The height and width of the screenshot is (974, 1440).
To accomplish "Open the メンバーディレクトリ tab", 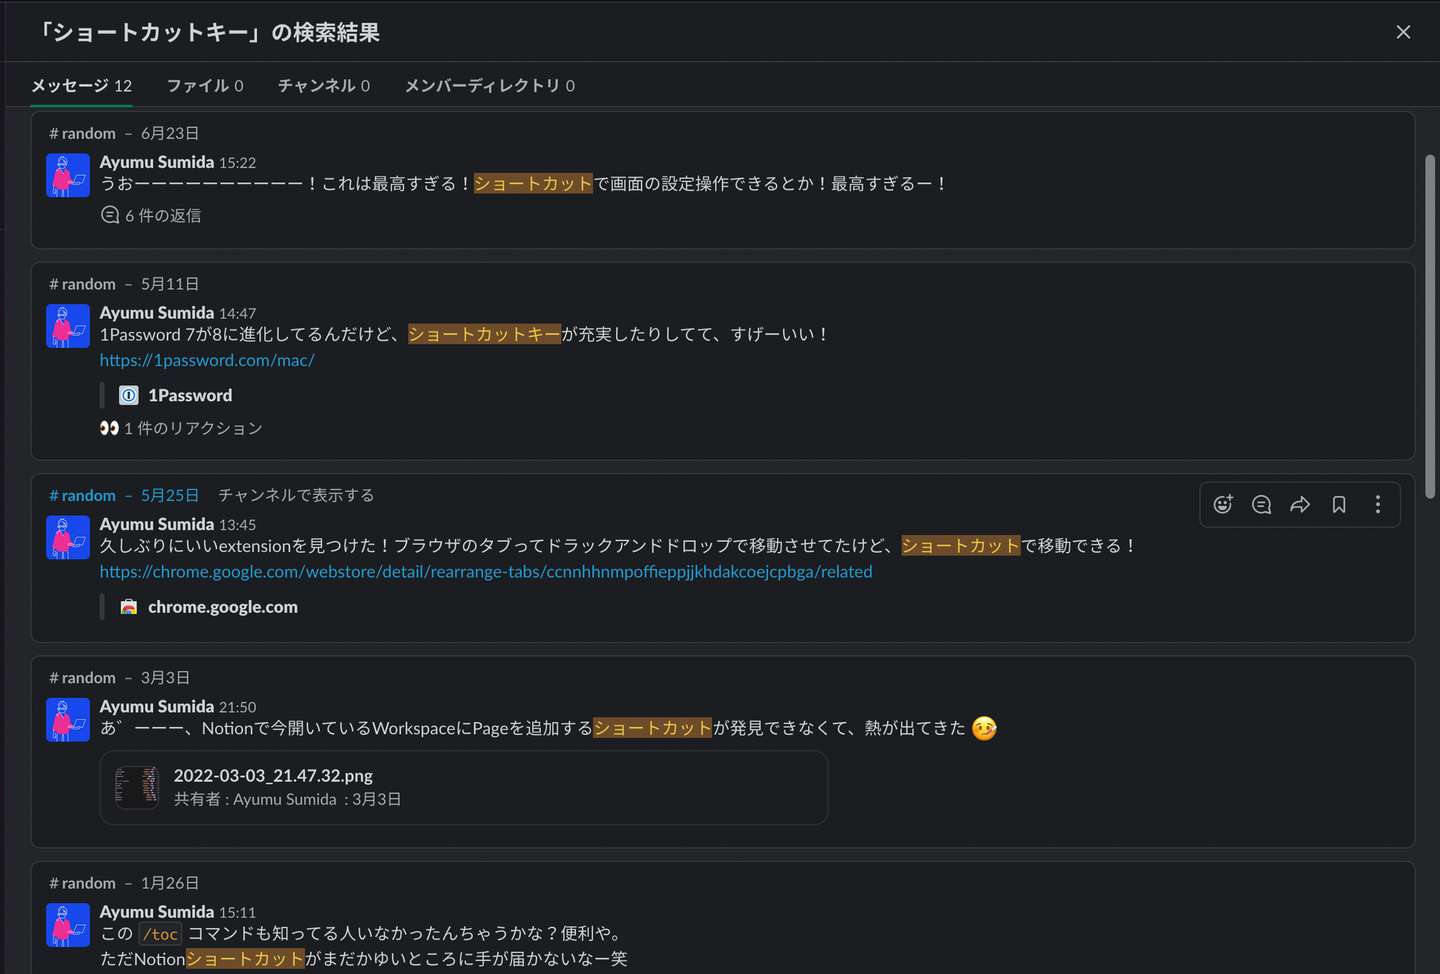I will tap(489, 86).
